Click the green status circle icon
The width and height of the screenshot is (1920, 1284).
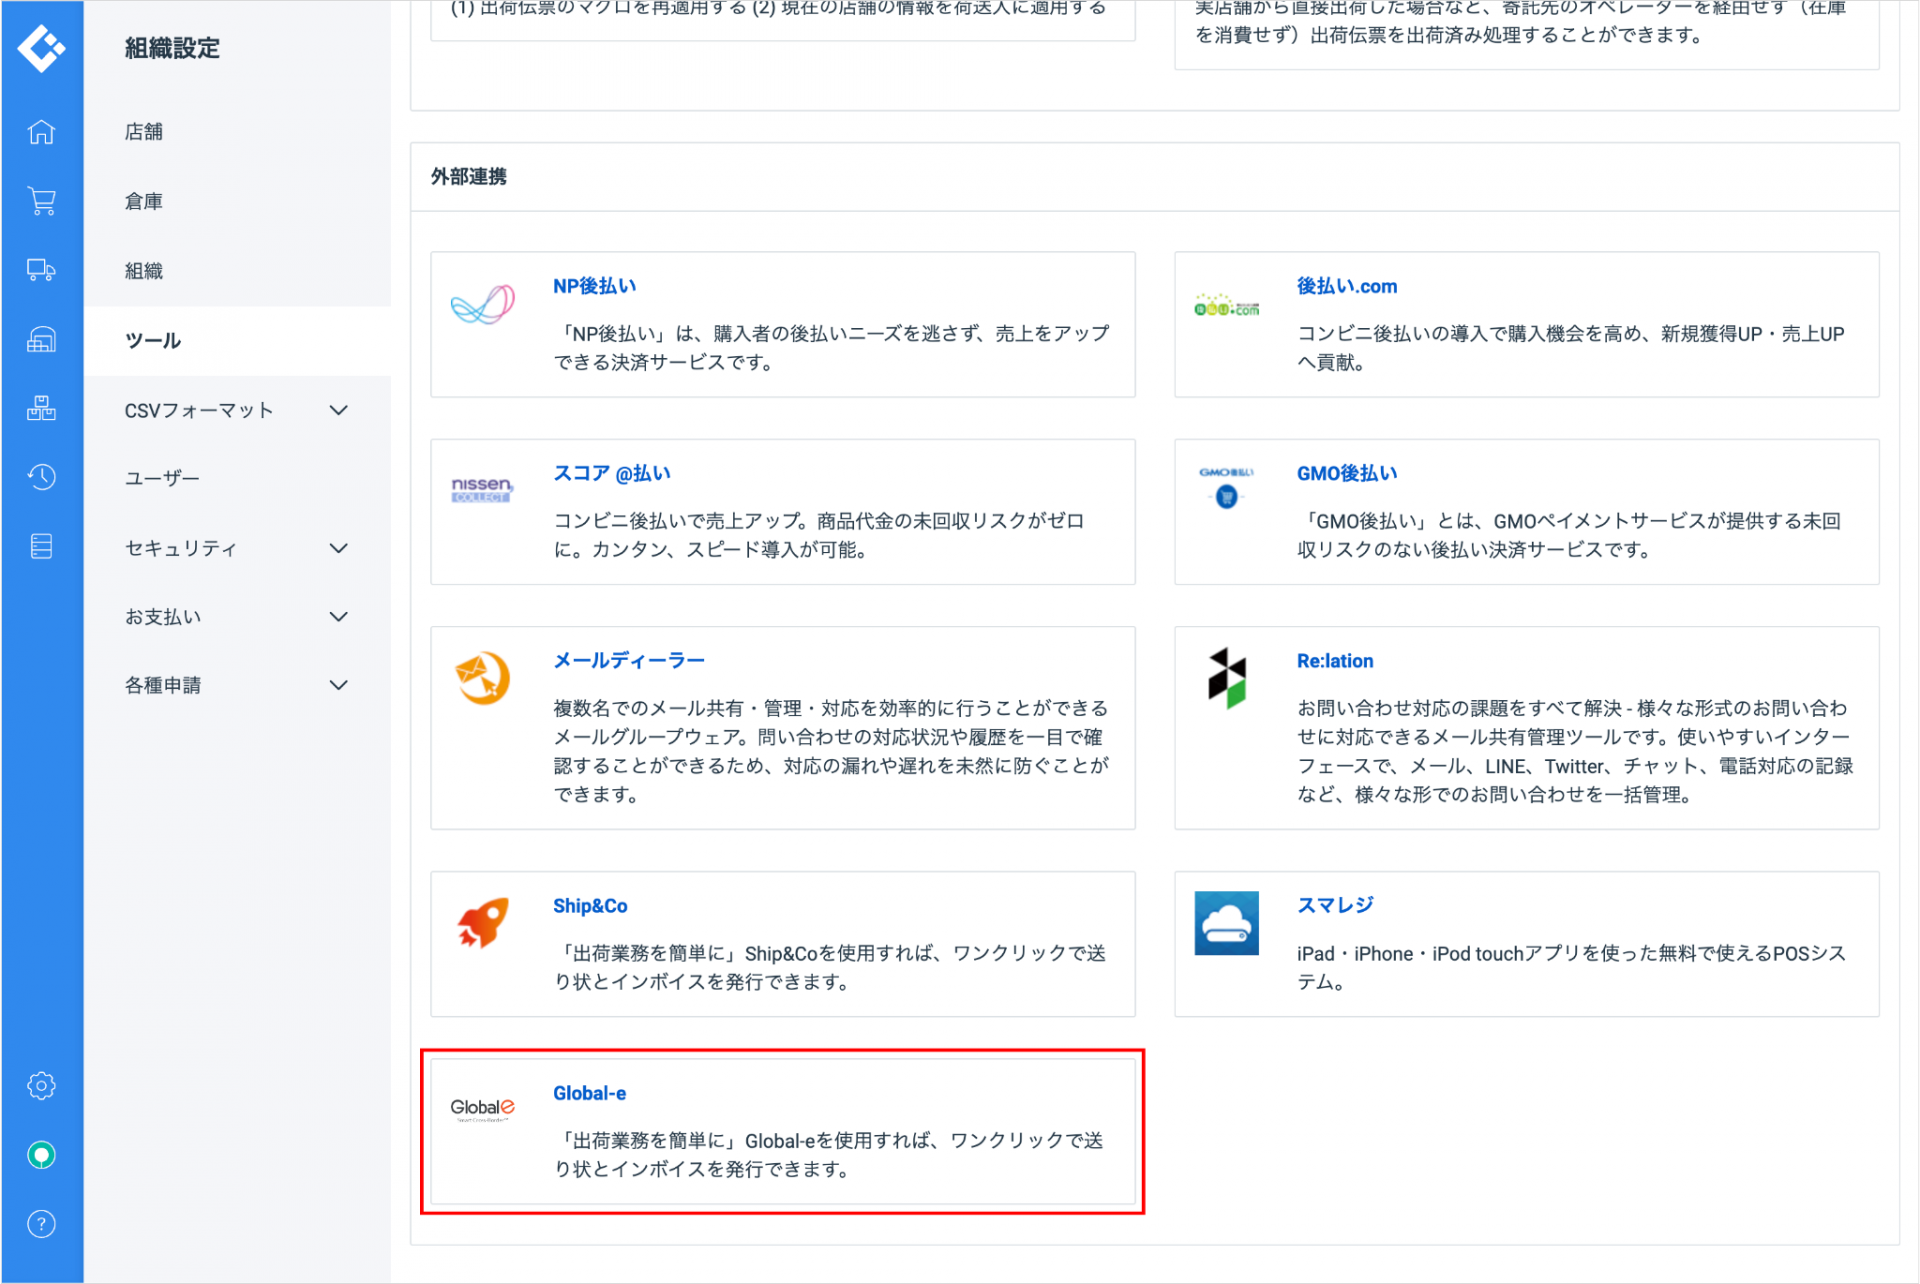coord(41,1155)
